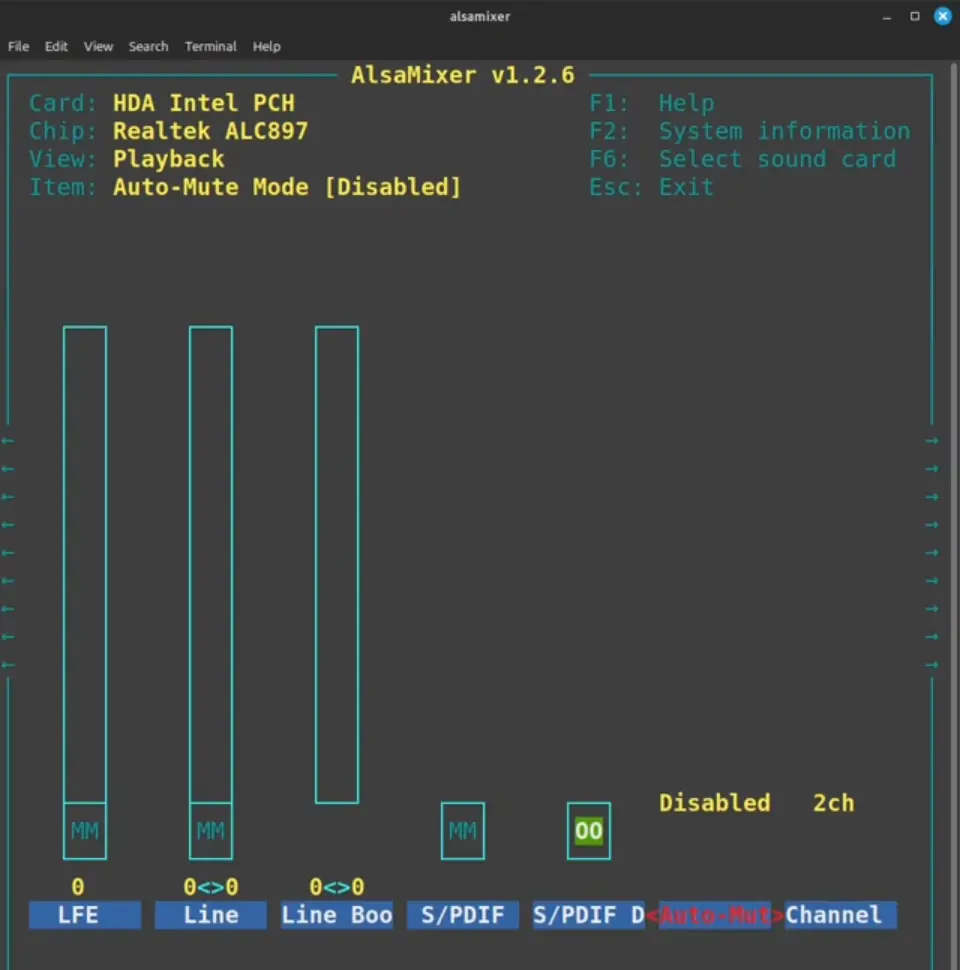Select the S/PDIF Default channel control
Image resolution: width=960 pixels, height=970 pixels.
tap(588, 914)
